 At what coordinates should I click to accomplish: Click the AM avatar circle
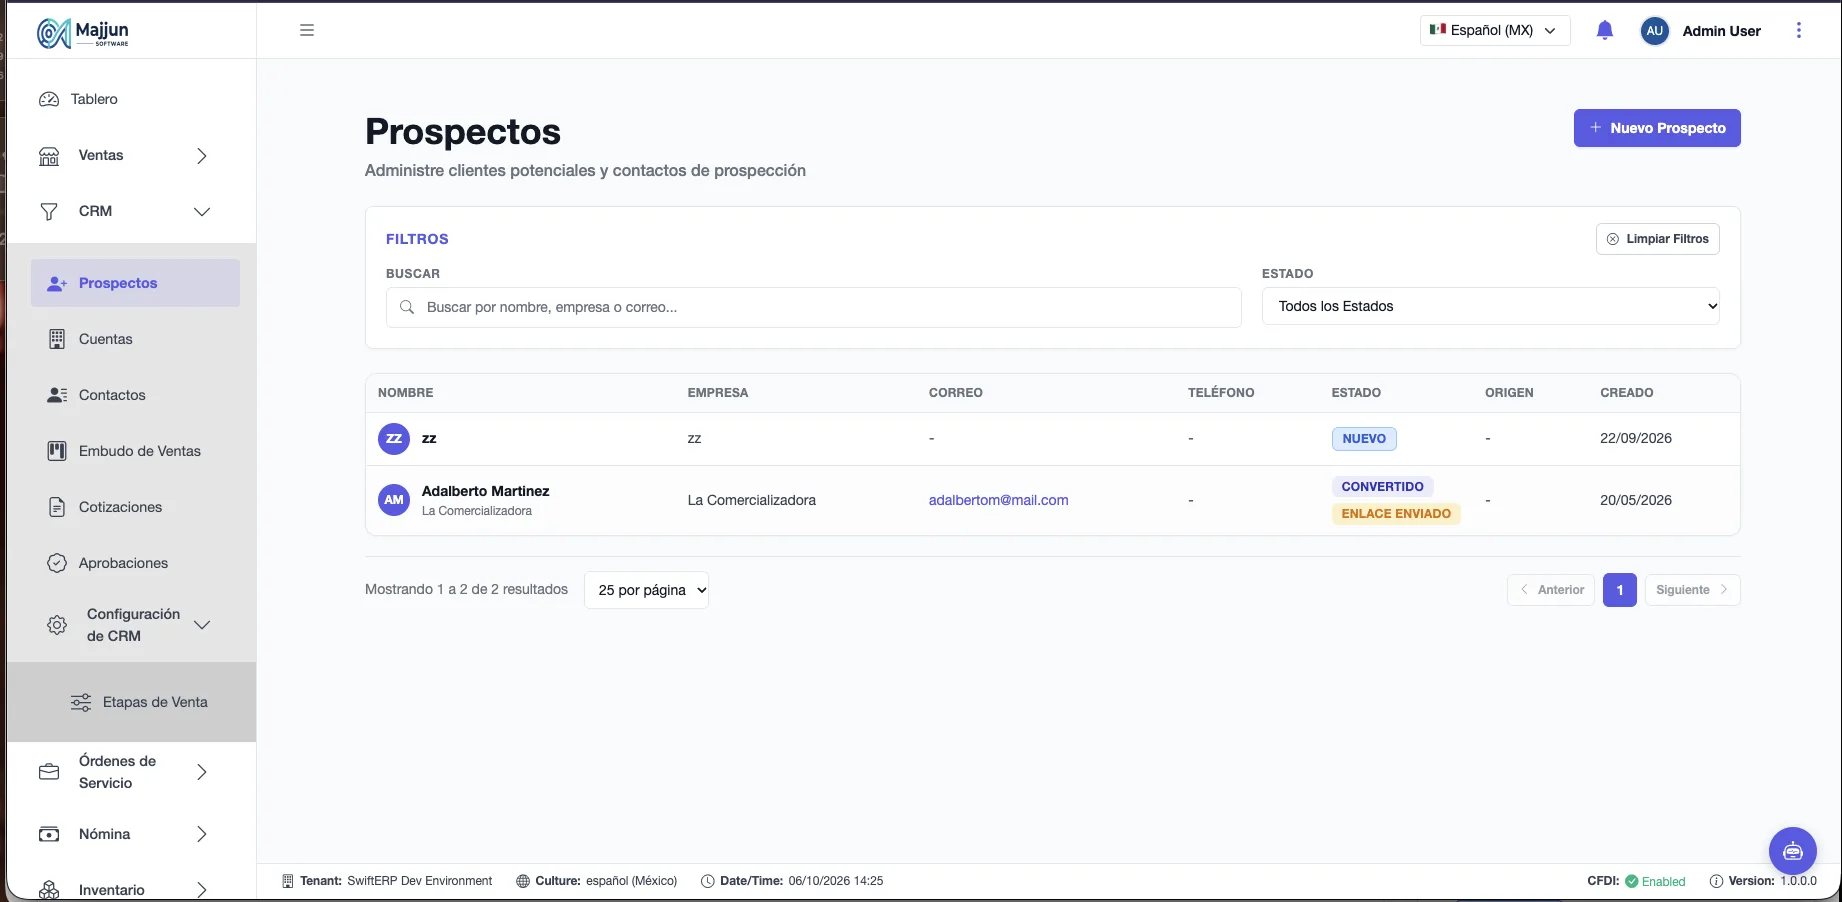point(394,500)
